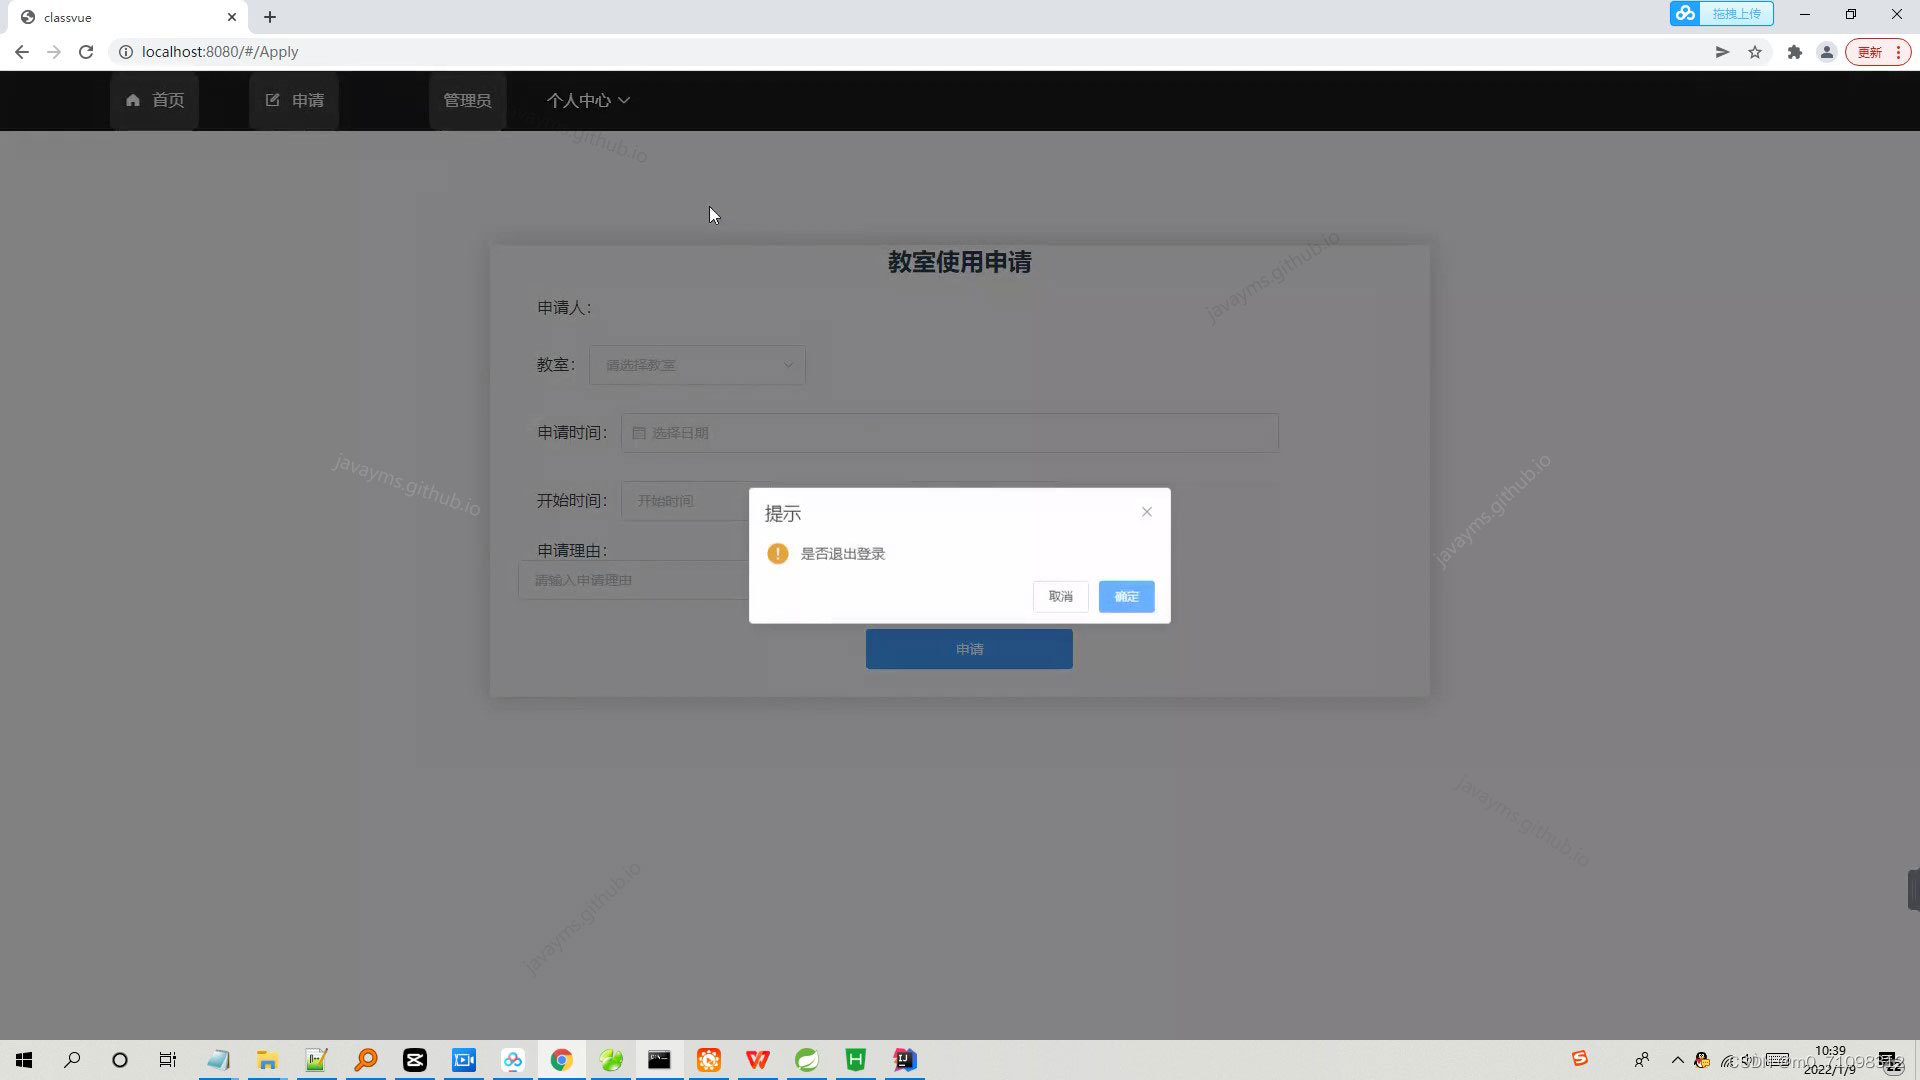Close the classvue tab

tap(232, 17)
